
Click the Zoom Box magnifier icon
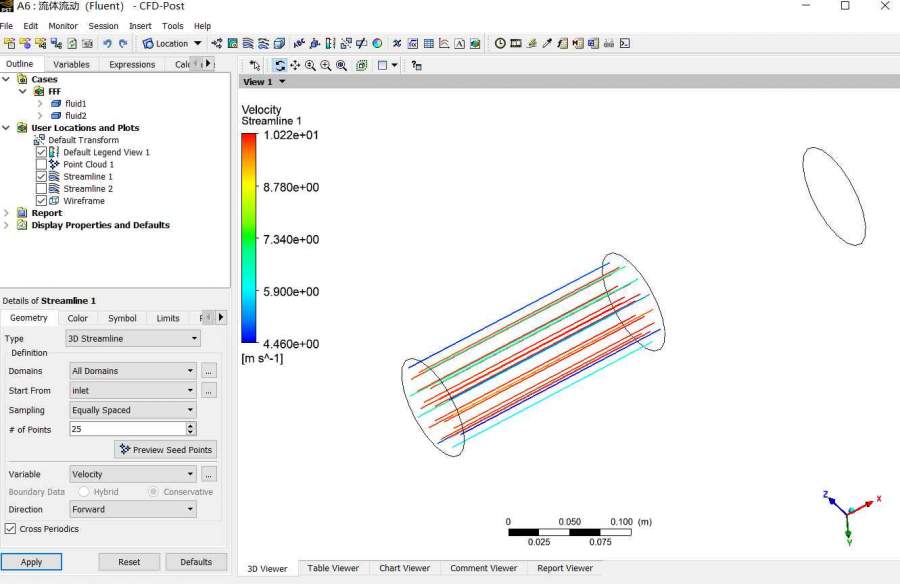[341, 65]
